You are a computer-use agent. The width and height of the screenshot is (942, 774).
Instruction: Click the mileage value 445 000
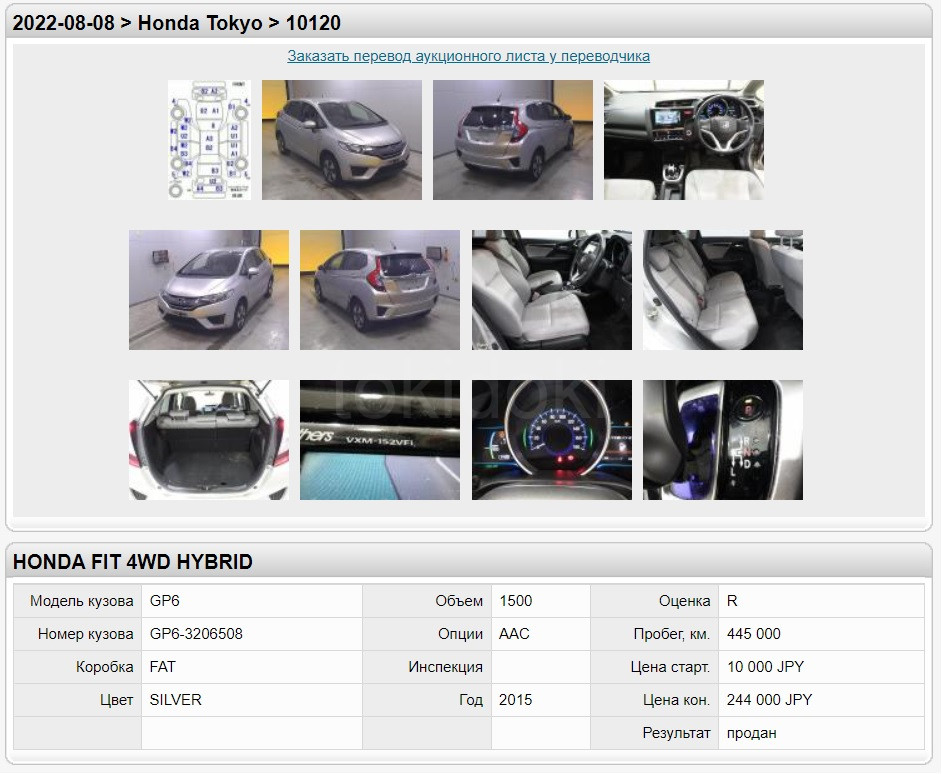click(753, 634)
